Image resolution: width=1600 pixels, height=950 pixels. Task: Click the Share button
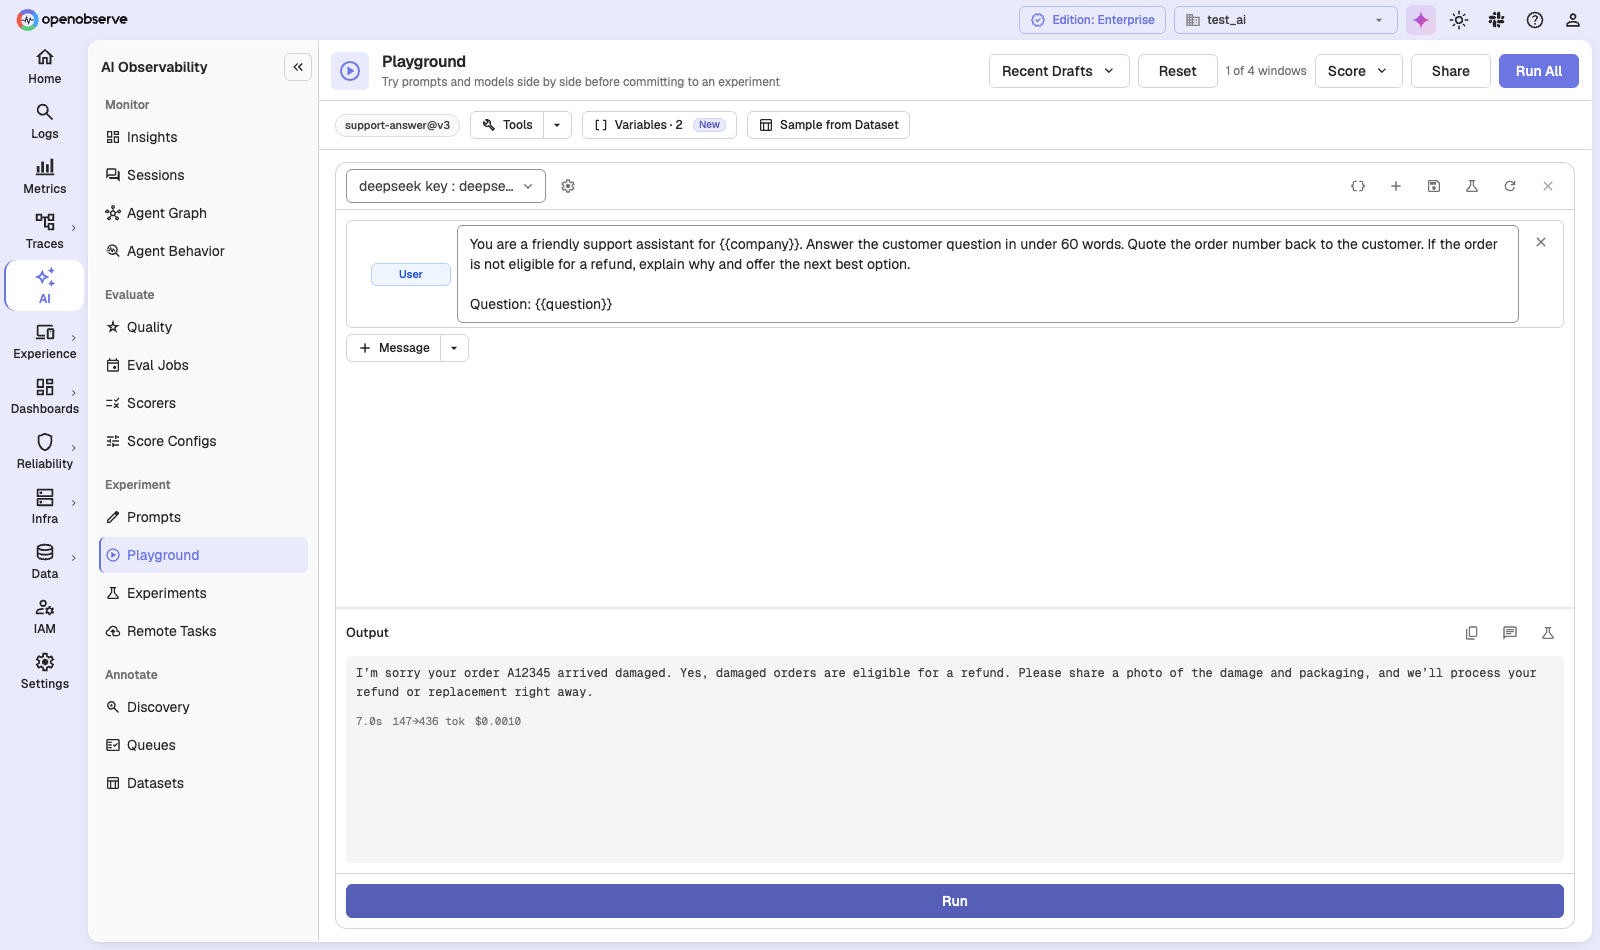tap(1450, 71)
